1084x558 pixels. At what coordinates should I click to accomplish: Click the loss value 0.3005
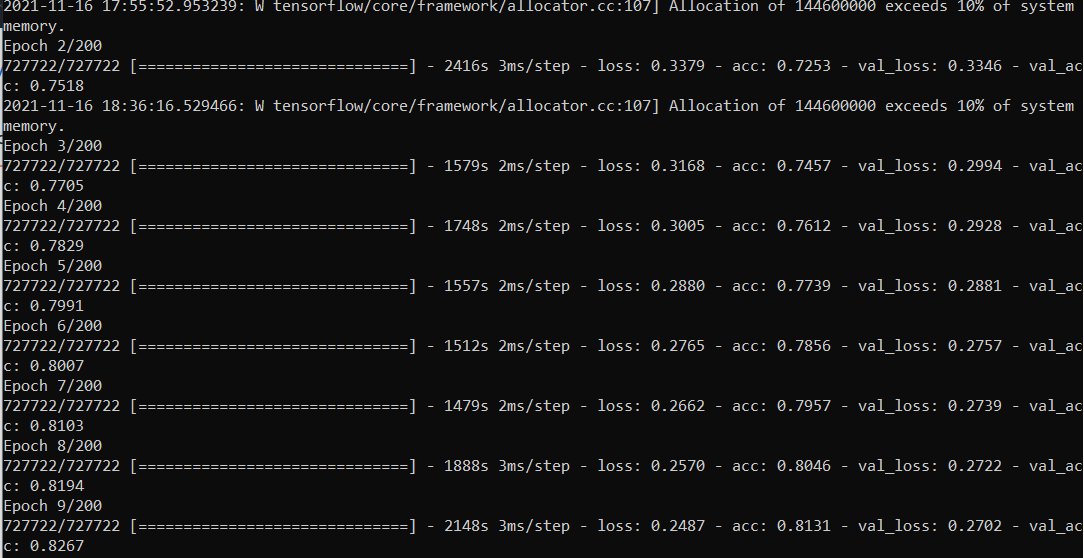(678, 227)
